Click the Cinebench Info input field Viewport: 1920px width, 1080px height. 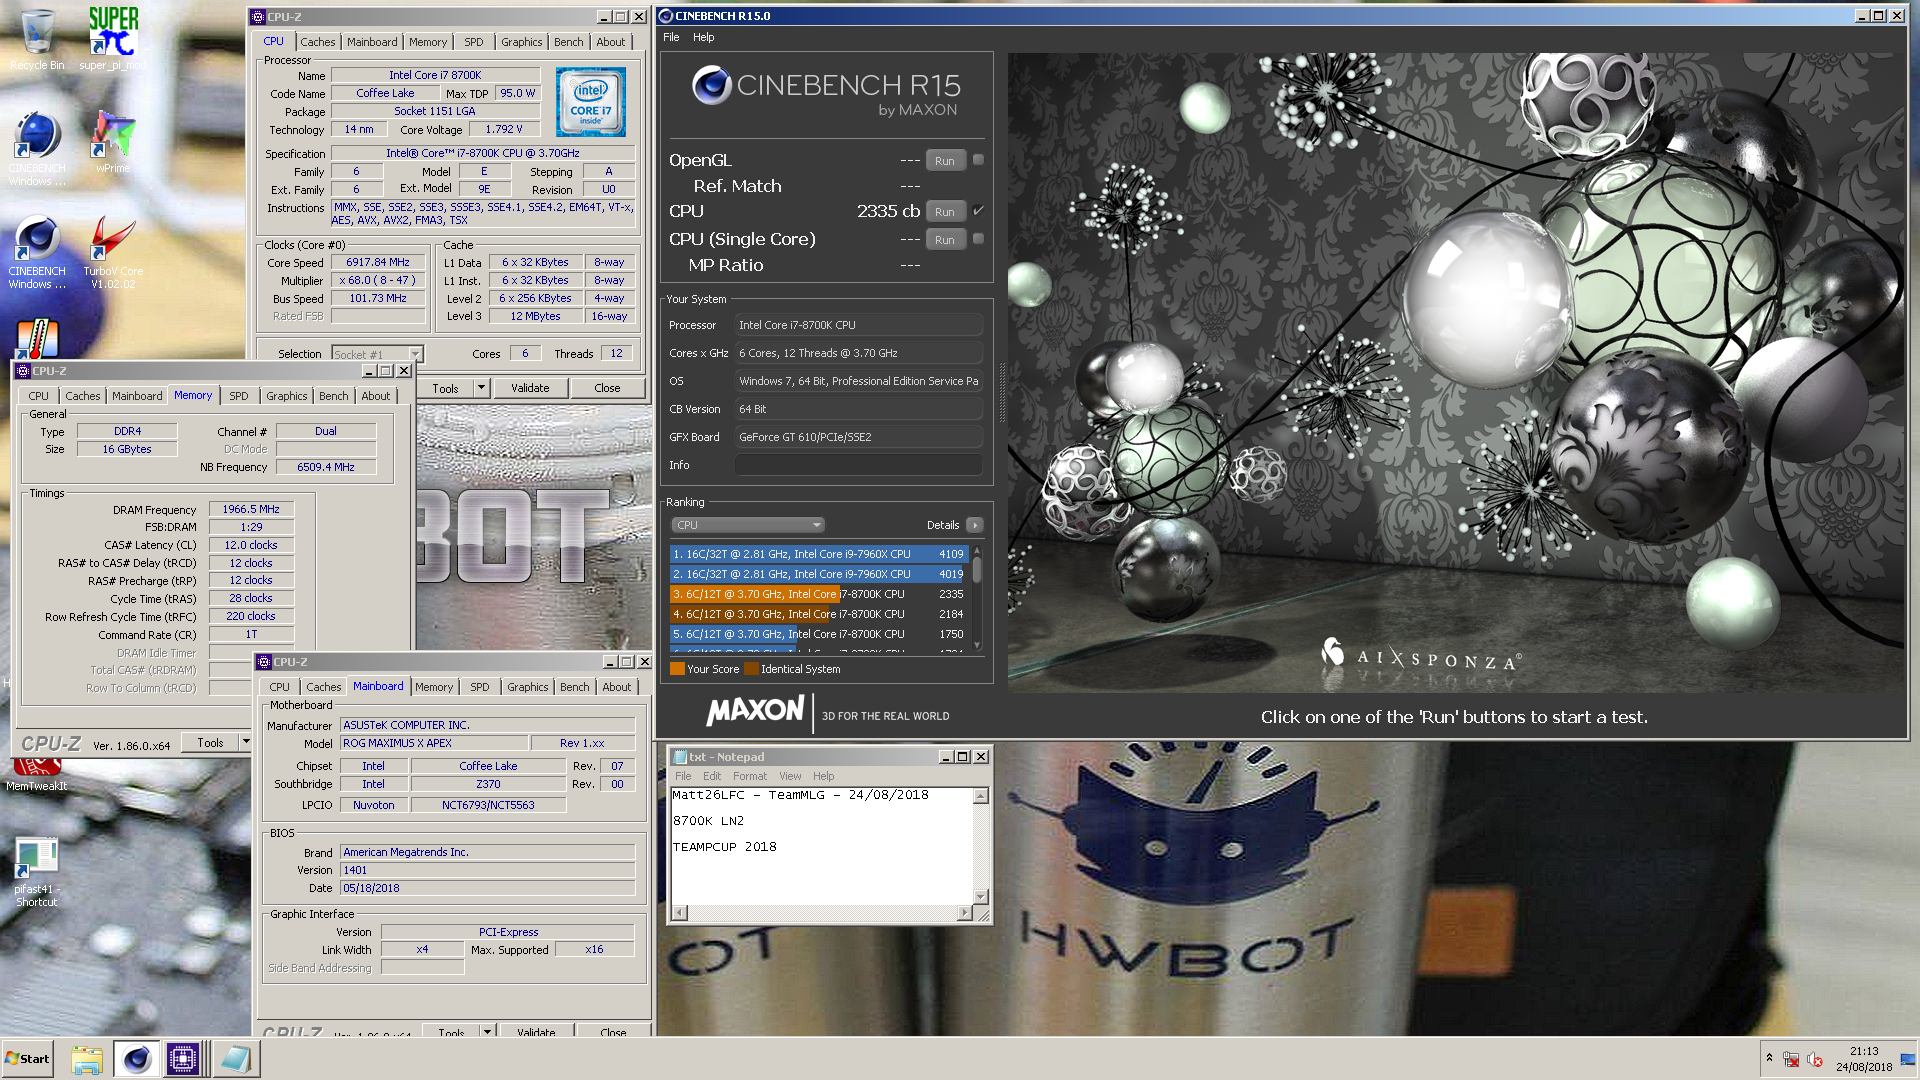pyautogui.click(x=858, y=465)
